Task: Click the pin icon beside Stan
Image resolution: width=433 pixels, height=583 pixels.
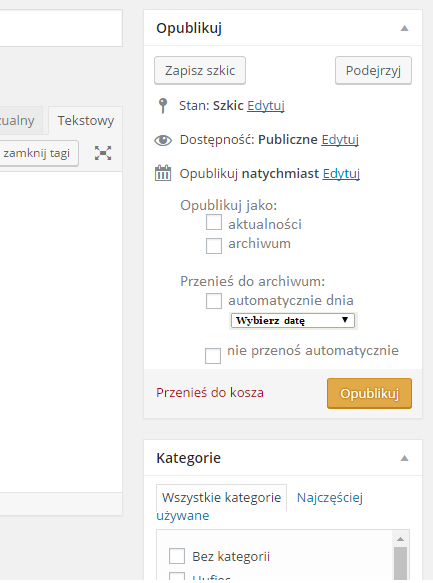Action: point(163,106)
